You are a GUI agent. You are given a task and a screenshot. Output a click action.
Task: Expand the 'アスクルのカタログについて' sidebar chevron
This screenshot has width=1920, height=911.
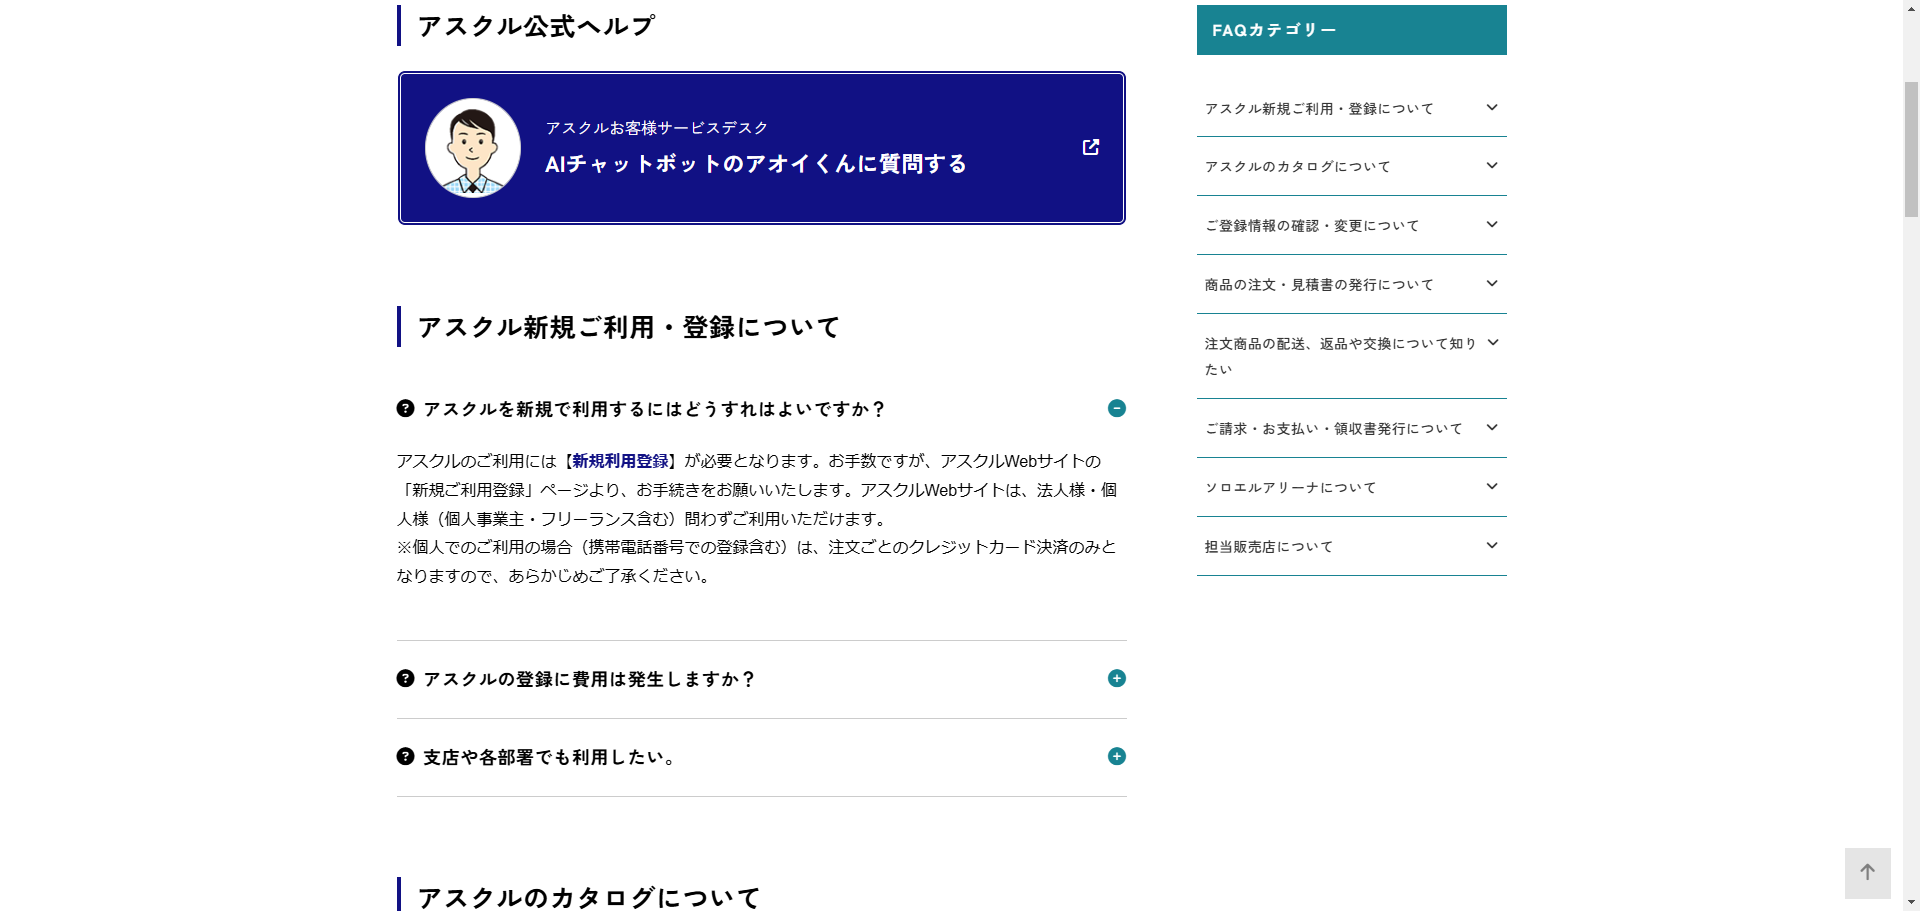(x=1492, y=165)
